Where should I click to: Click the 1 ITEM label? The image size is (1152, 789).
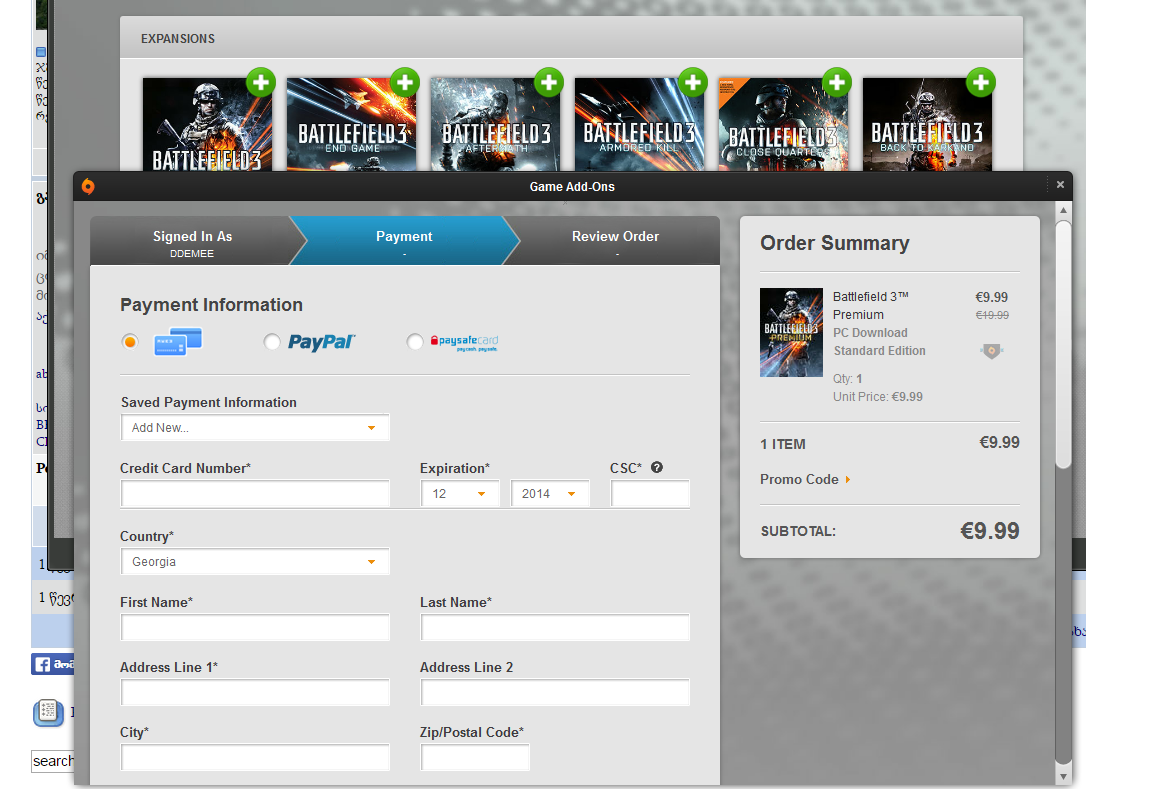(x=782, y=444)
